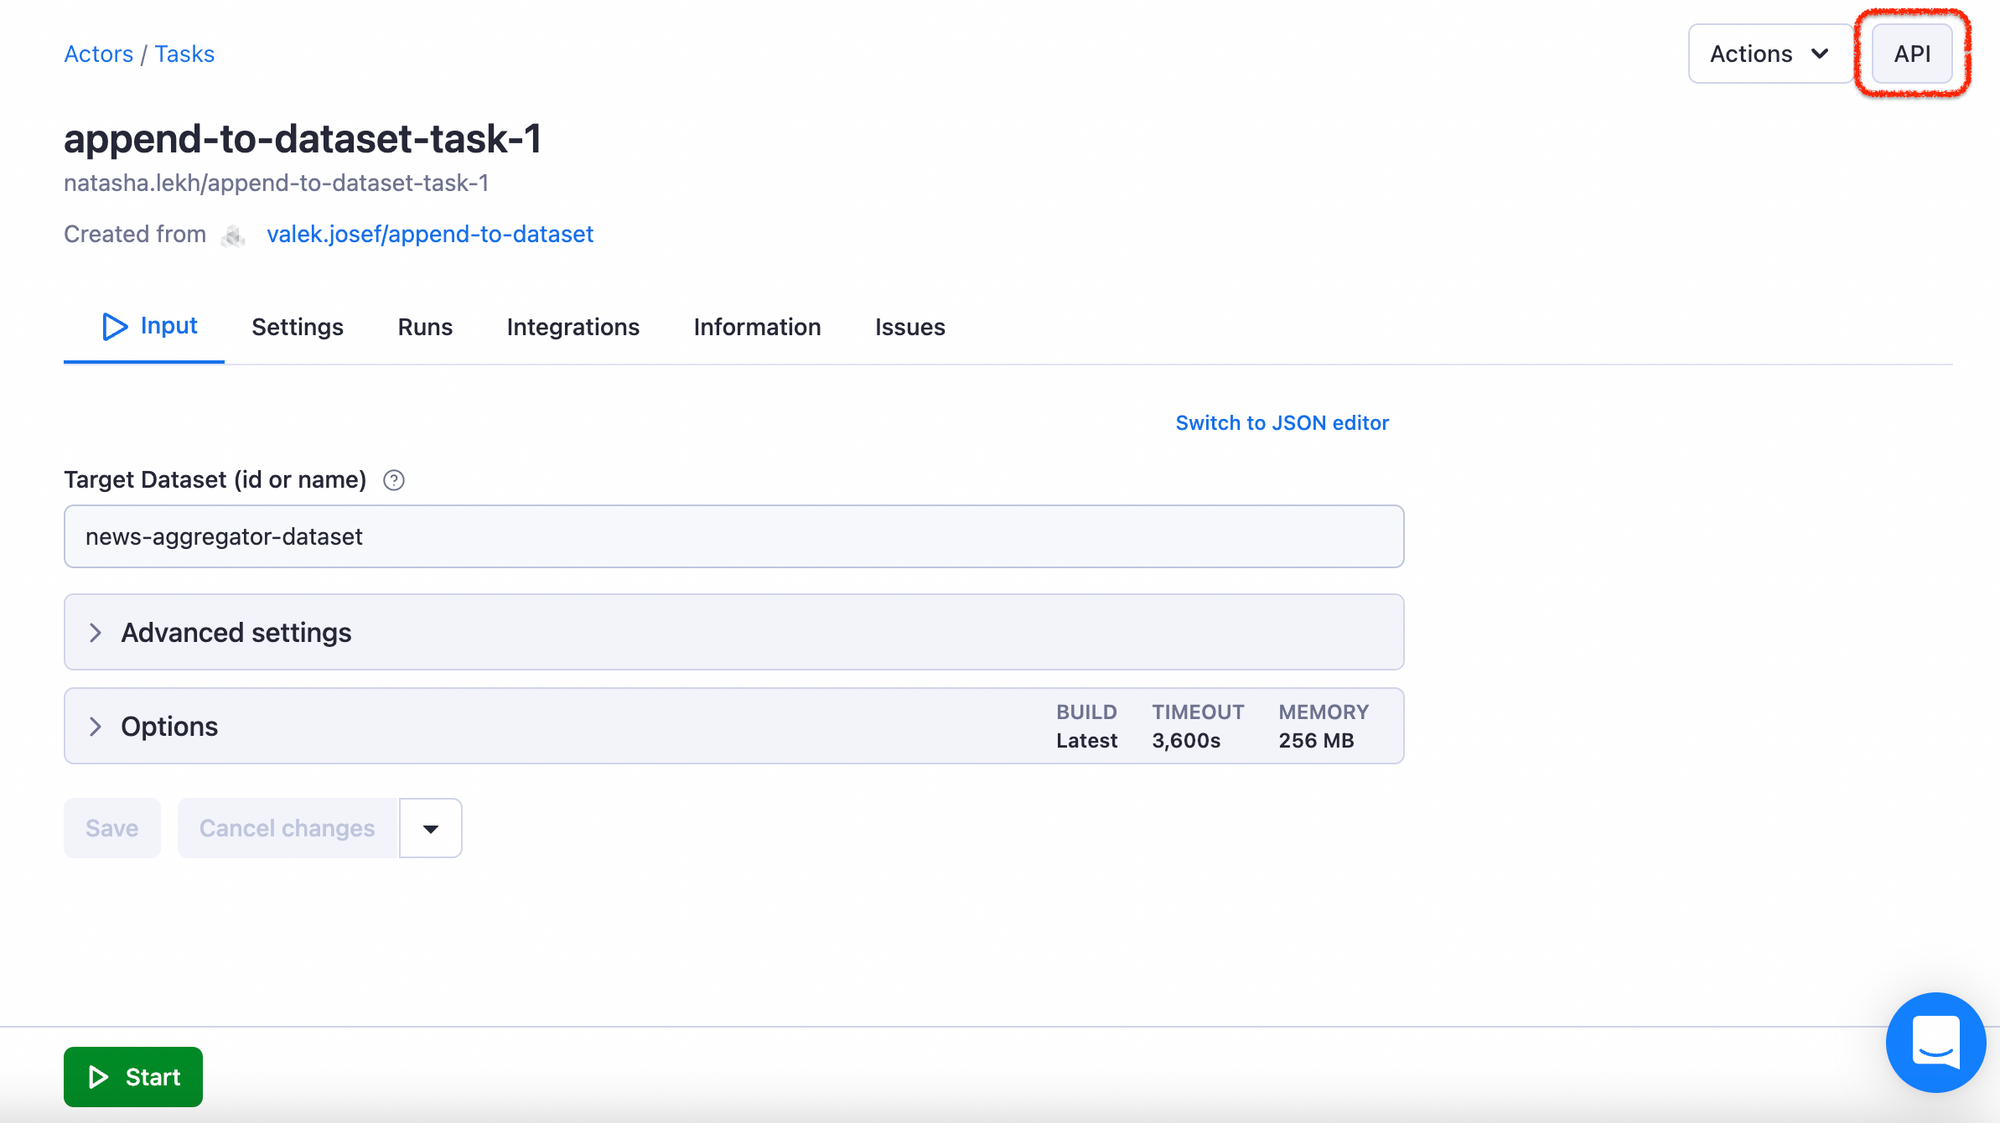Screen dimensions: 2000x1123
Task: Switch to the Settings tab
Action: [x=297, y=327]
